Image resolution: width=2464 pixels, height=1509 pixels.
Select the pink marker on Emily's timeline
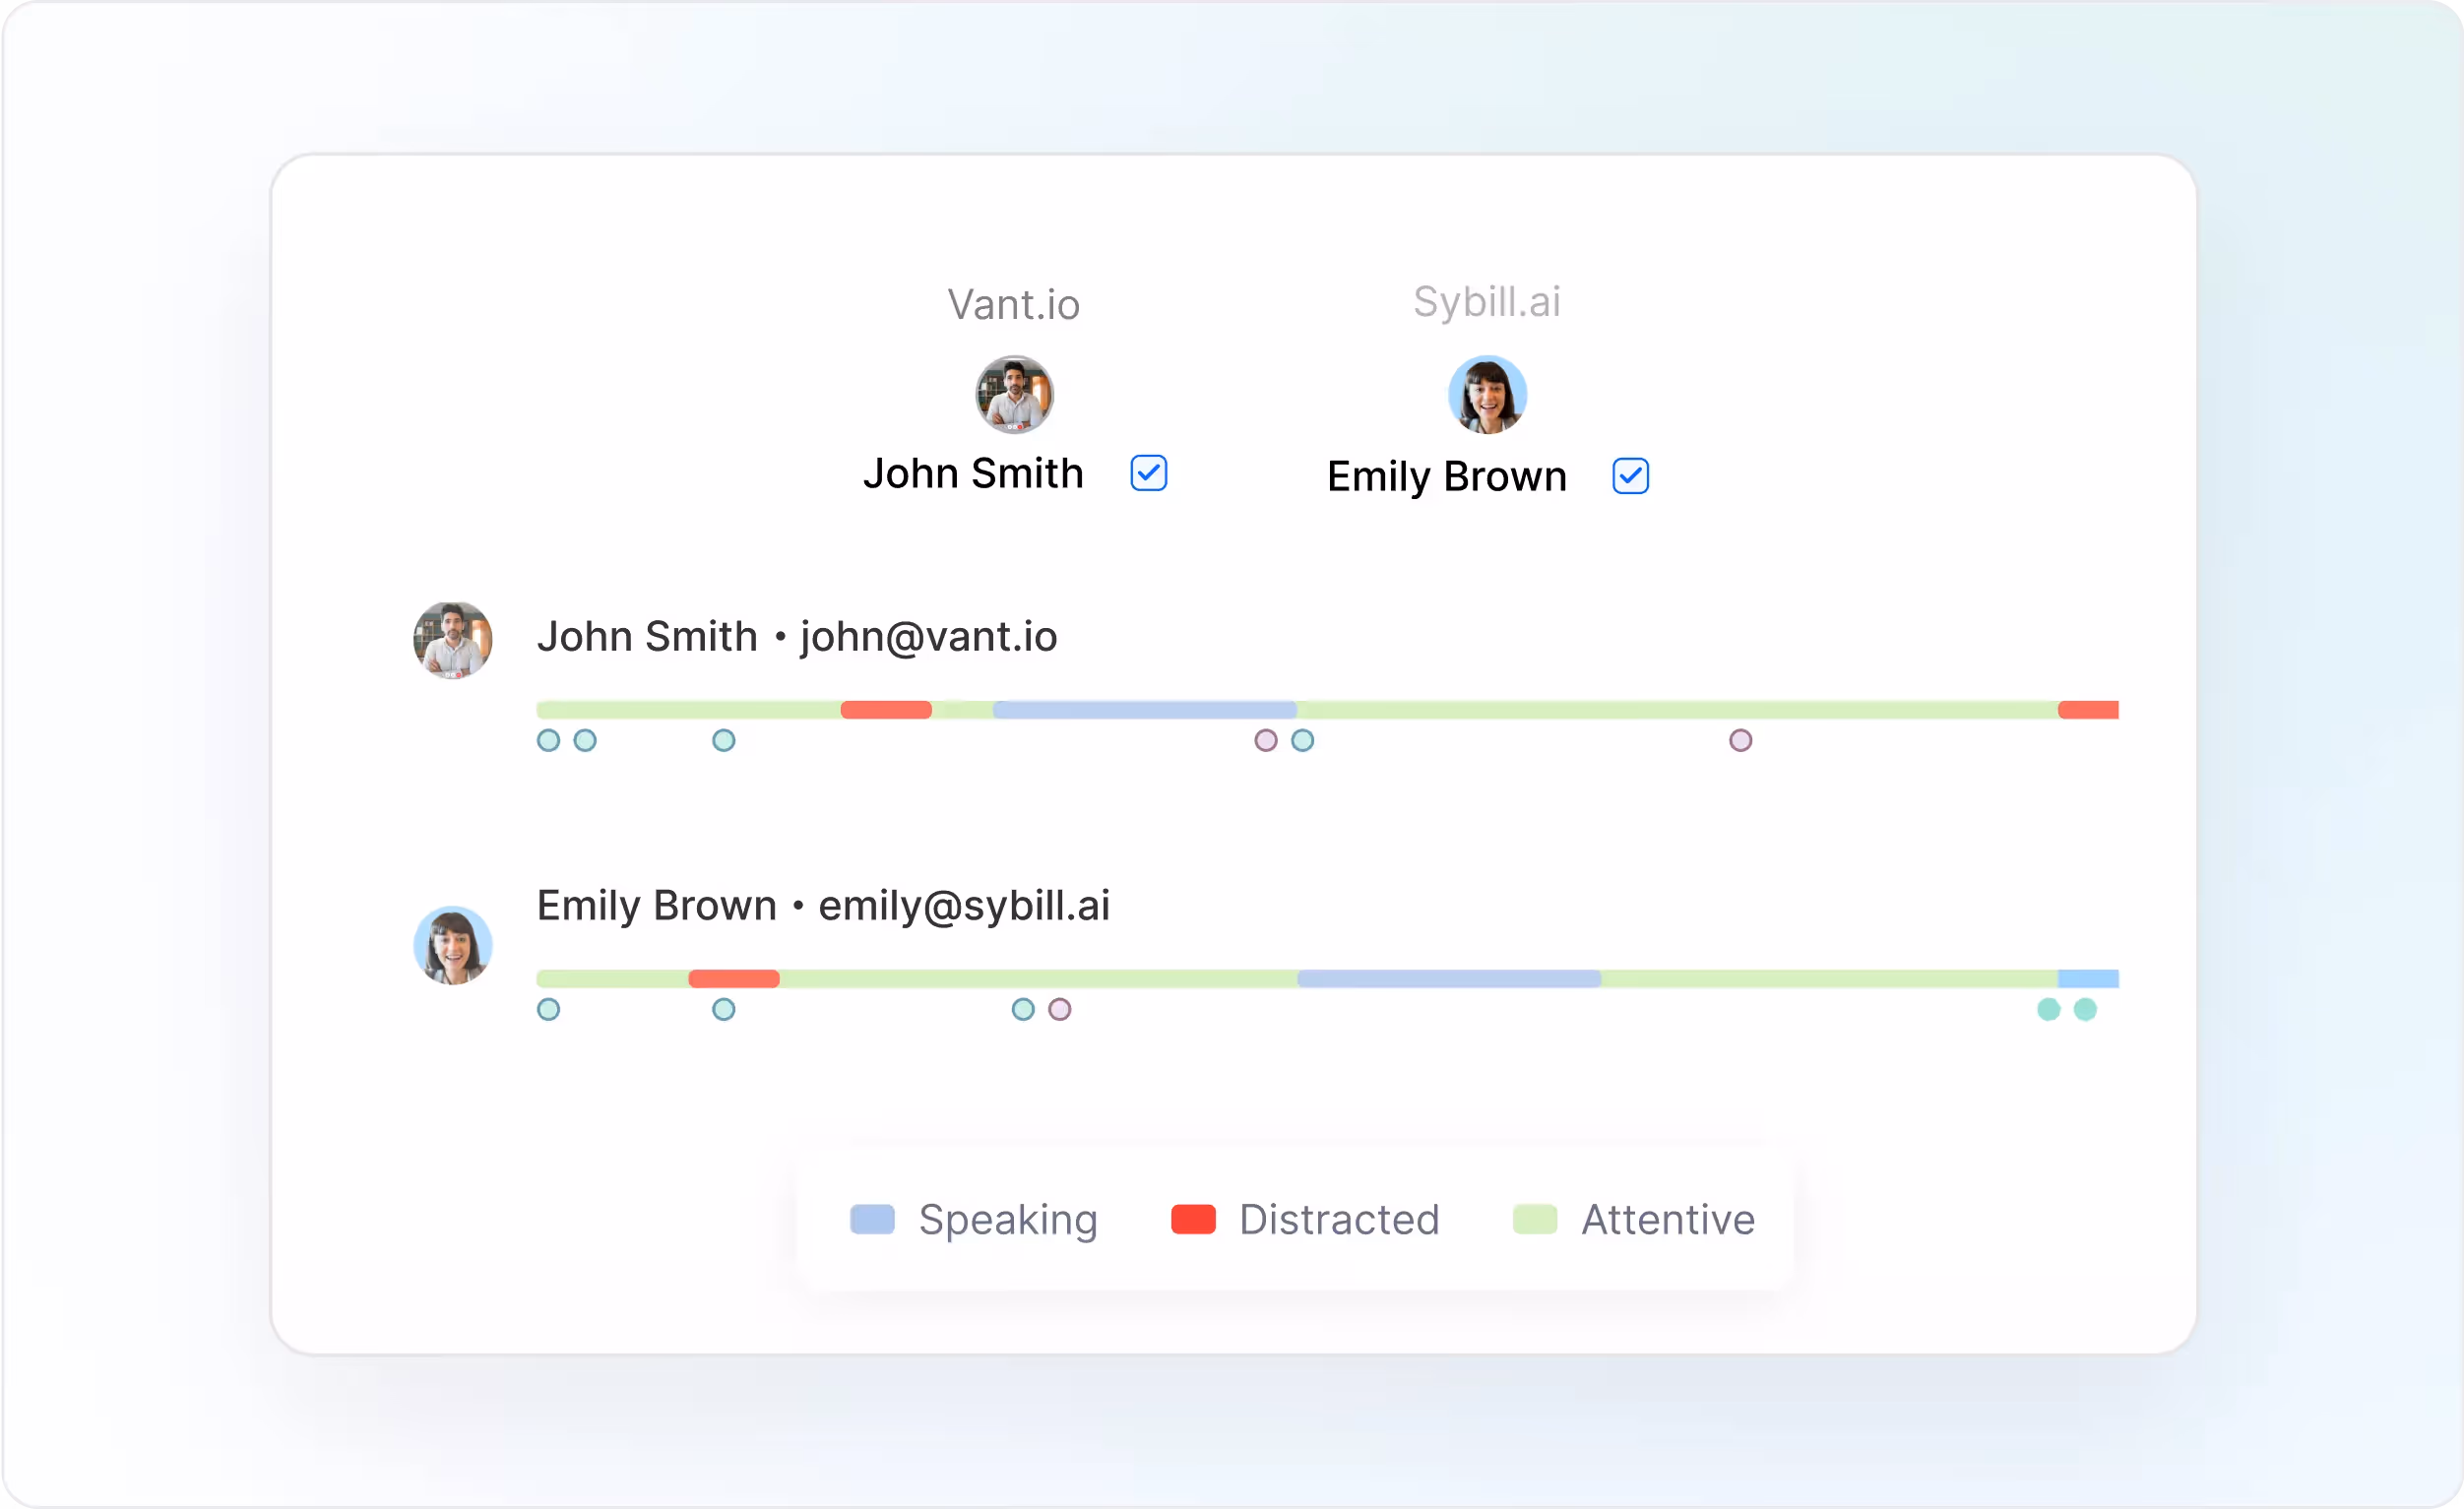pyautogui.click(x=1060, y=1010)
